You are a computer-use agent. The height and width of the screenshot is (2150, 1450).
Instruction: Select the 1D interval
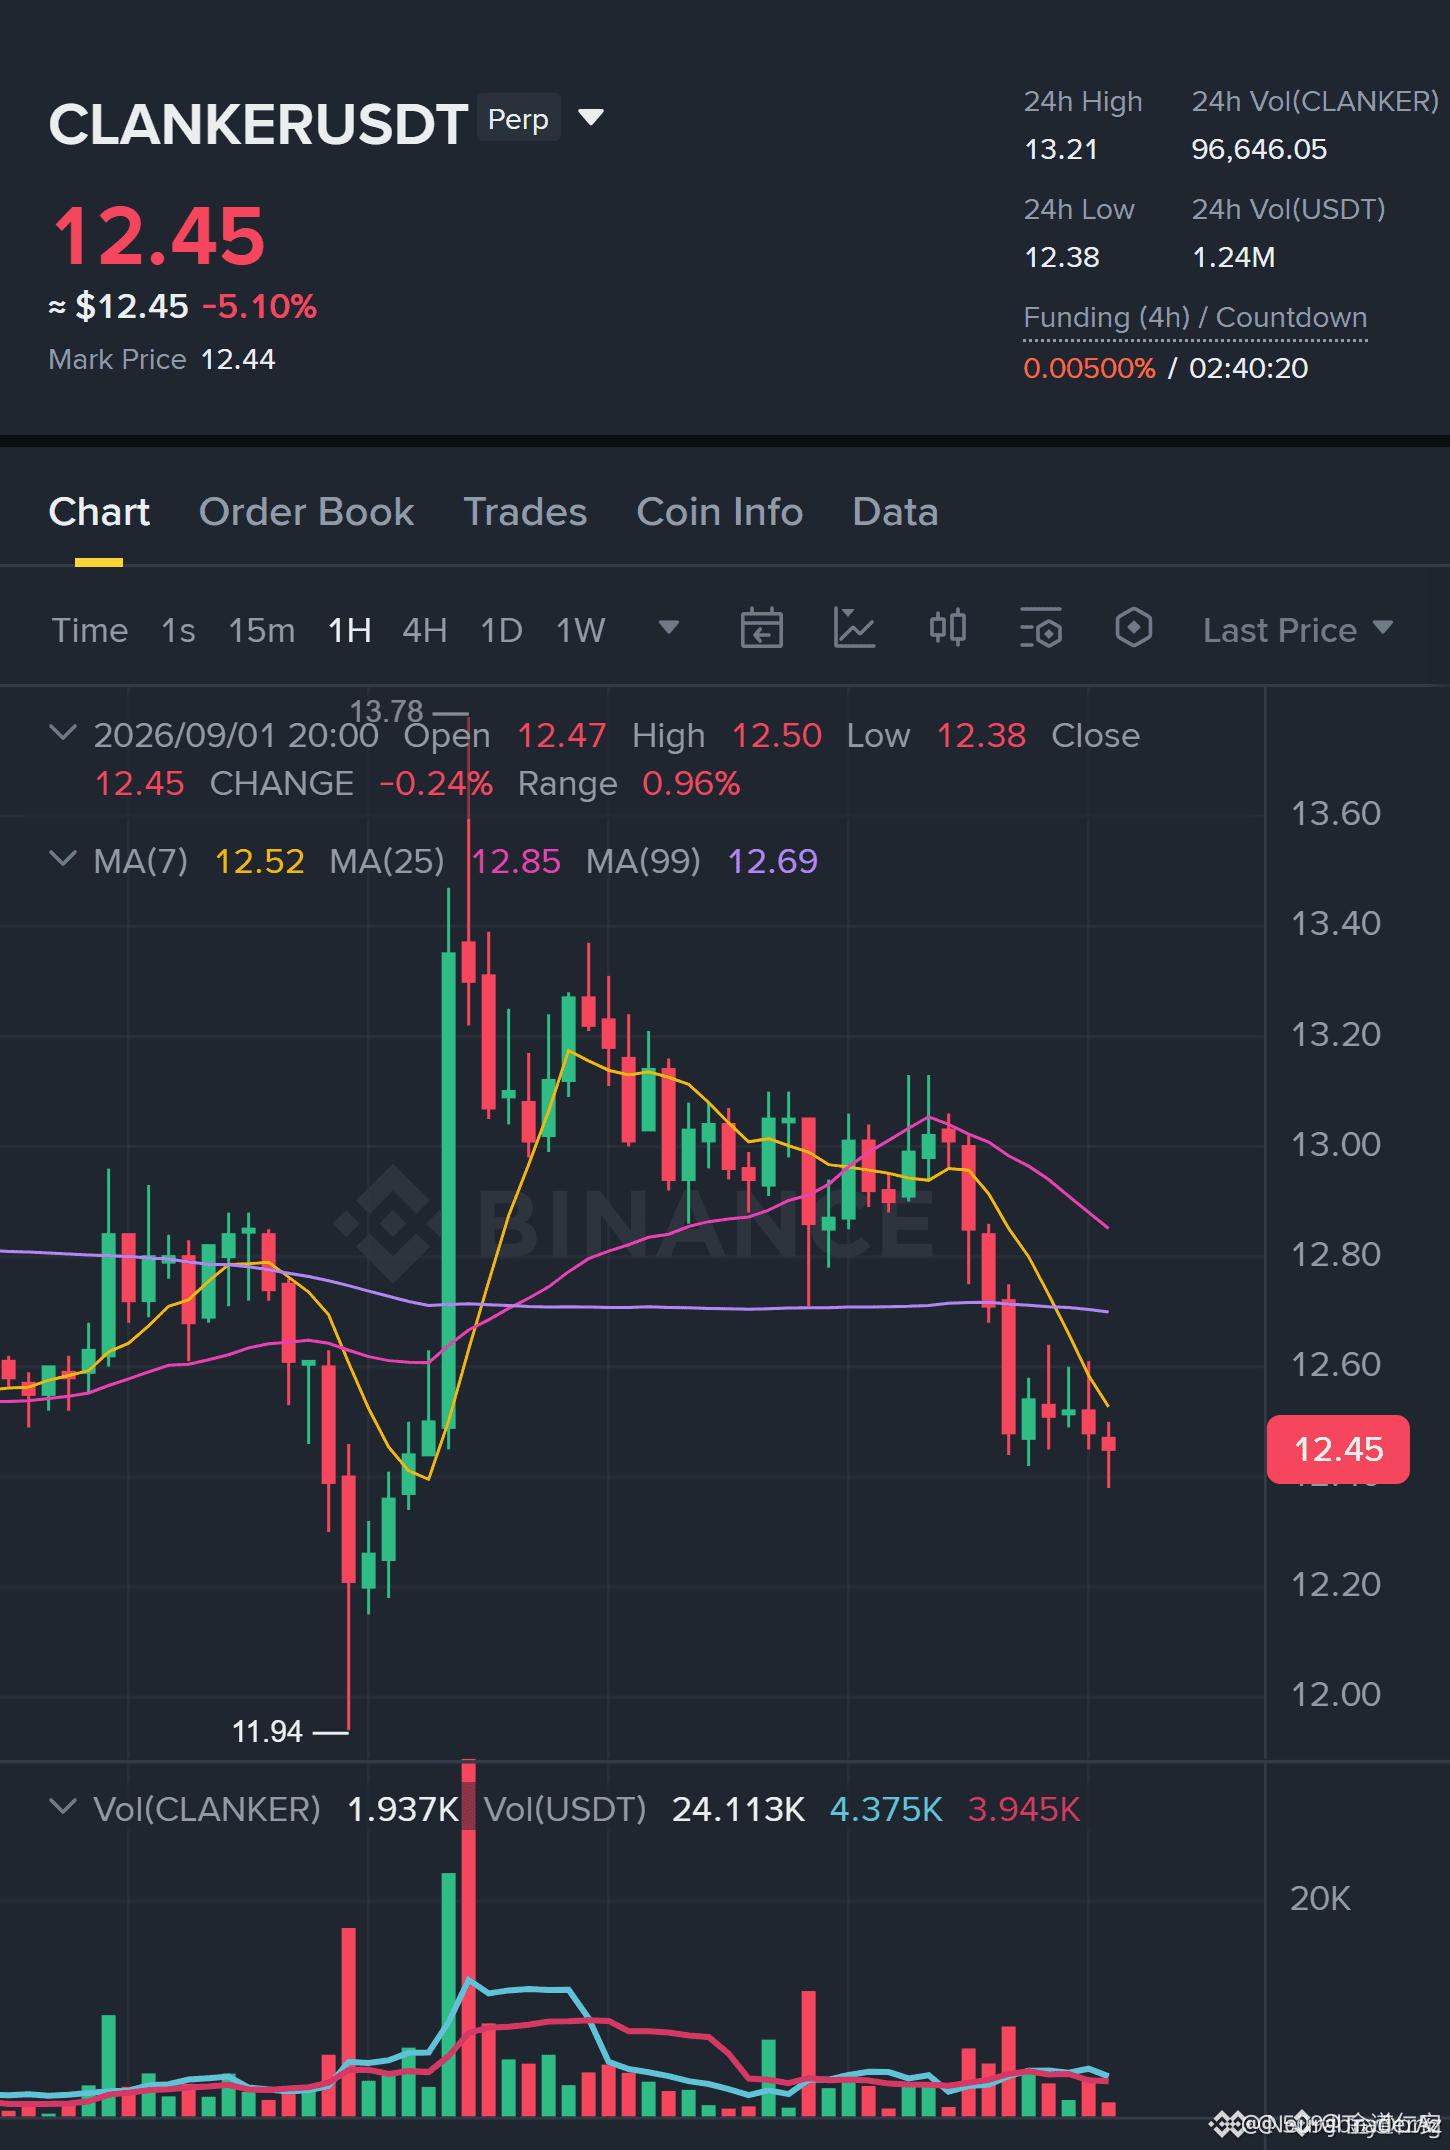[x=502, y=630]
